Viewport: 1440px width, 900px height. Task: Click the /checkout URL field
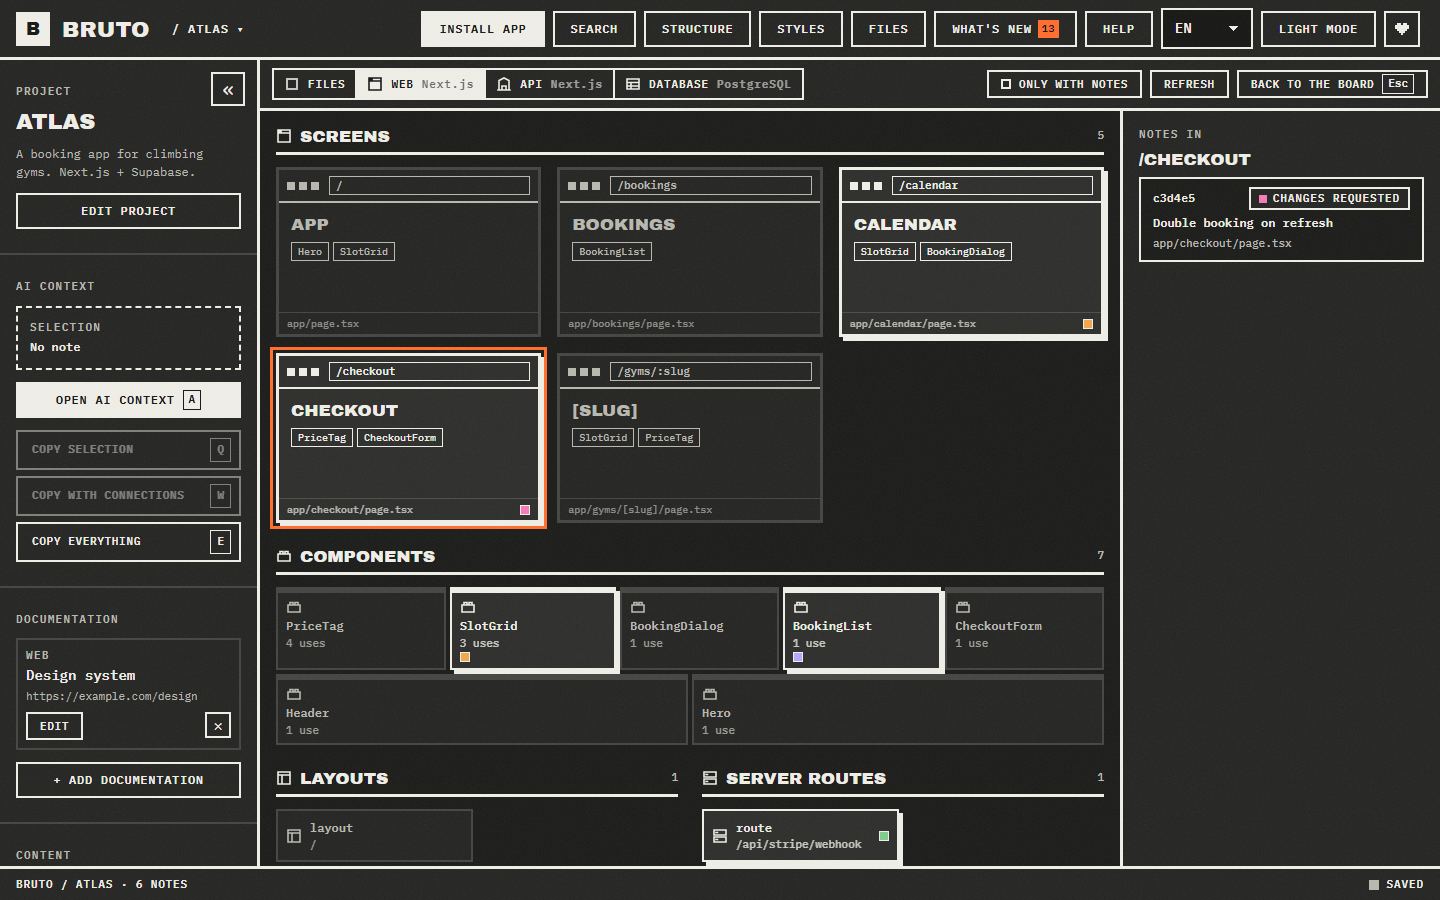click(x=429, y=372)
